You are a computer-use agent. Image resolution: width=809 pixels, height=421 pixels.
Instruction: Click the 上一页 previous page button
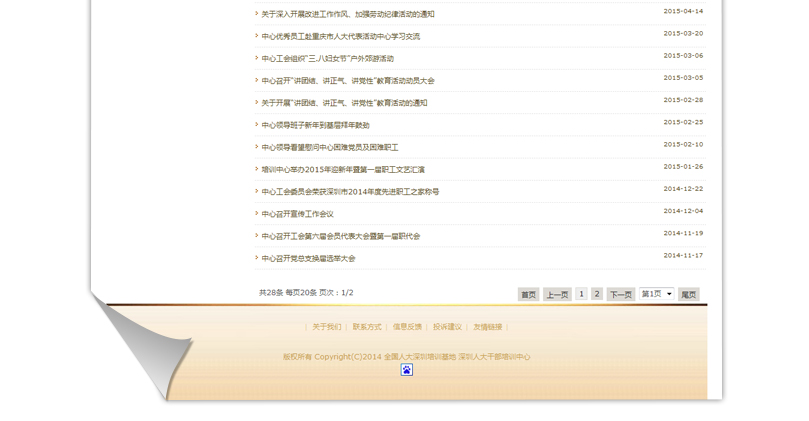[x=557, y=295]
